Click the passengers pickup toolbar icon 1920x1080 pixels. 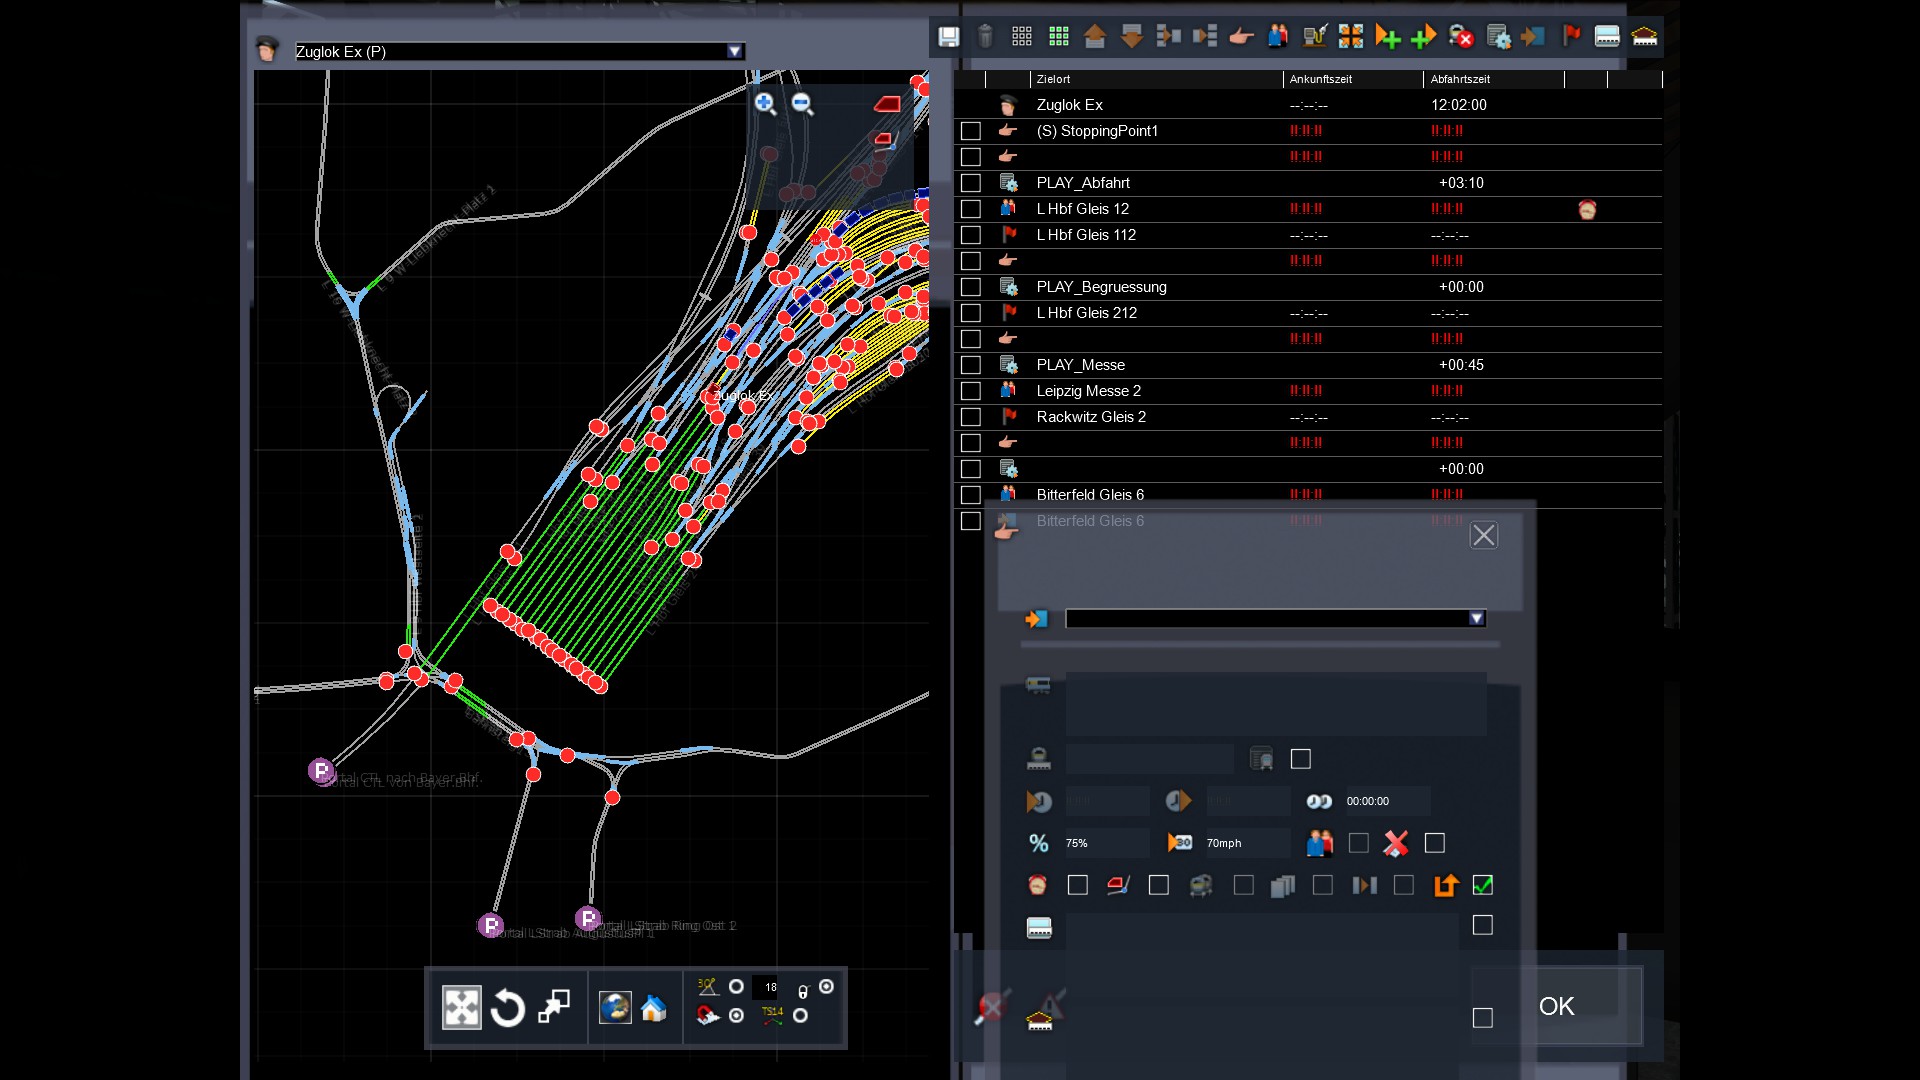point(1278,37)
